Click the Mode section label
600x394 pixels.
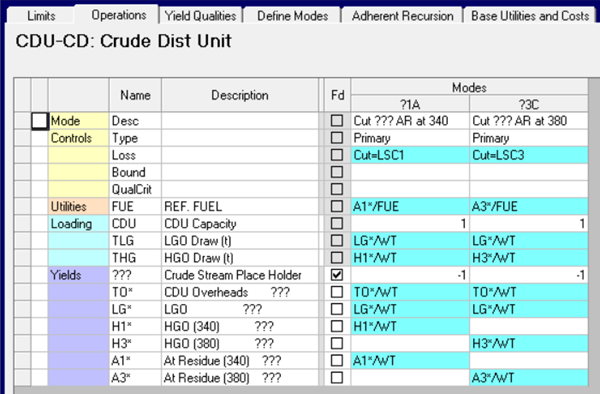[x=78, y=121]
